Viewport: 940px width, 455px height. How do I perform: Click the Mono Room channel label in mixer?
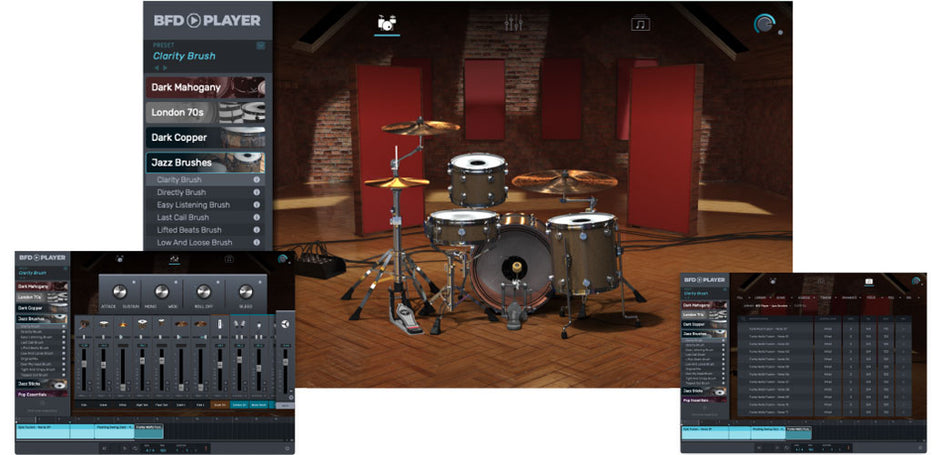pos(259,405)
